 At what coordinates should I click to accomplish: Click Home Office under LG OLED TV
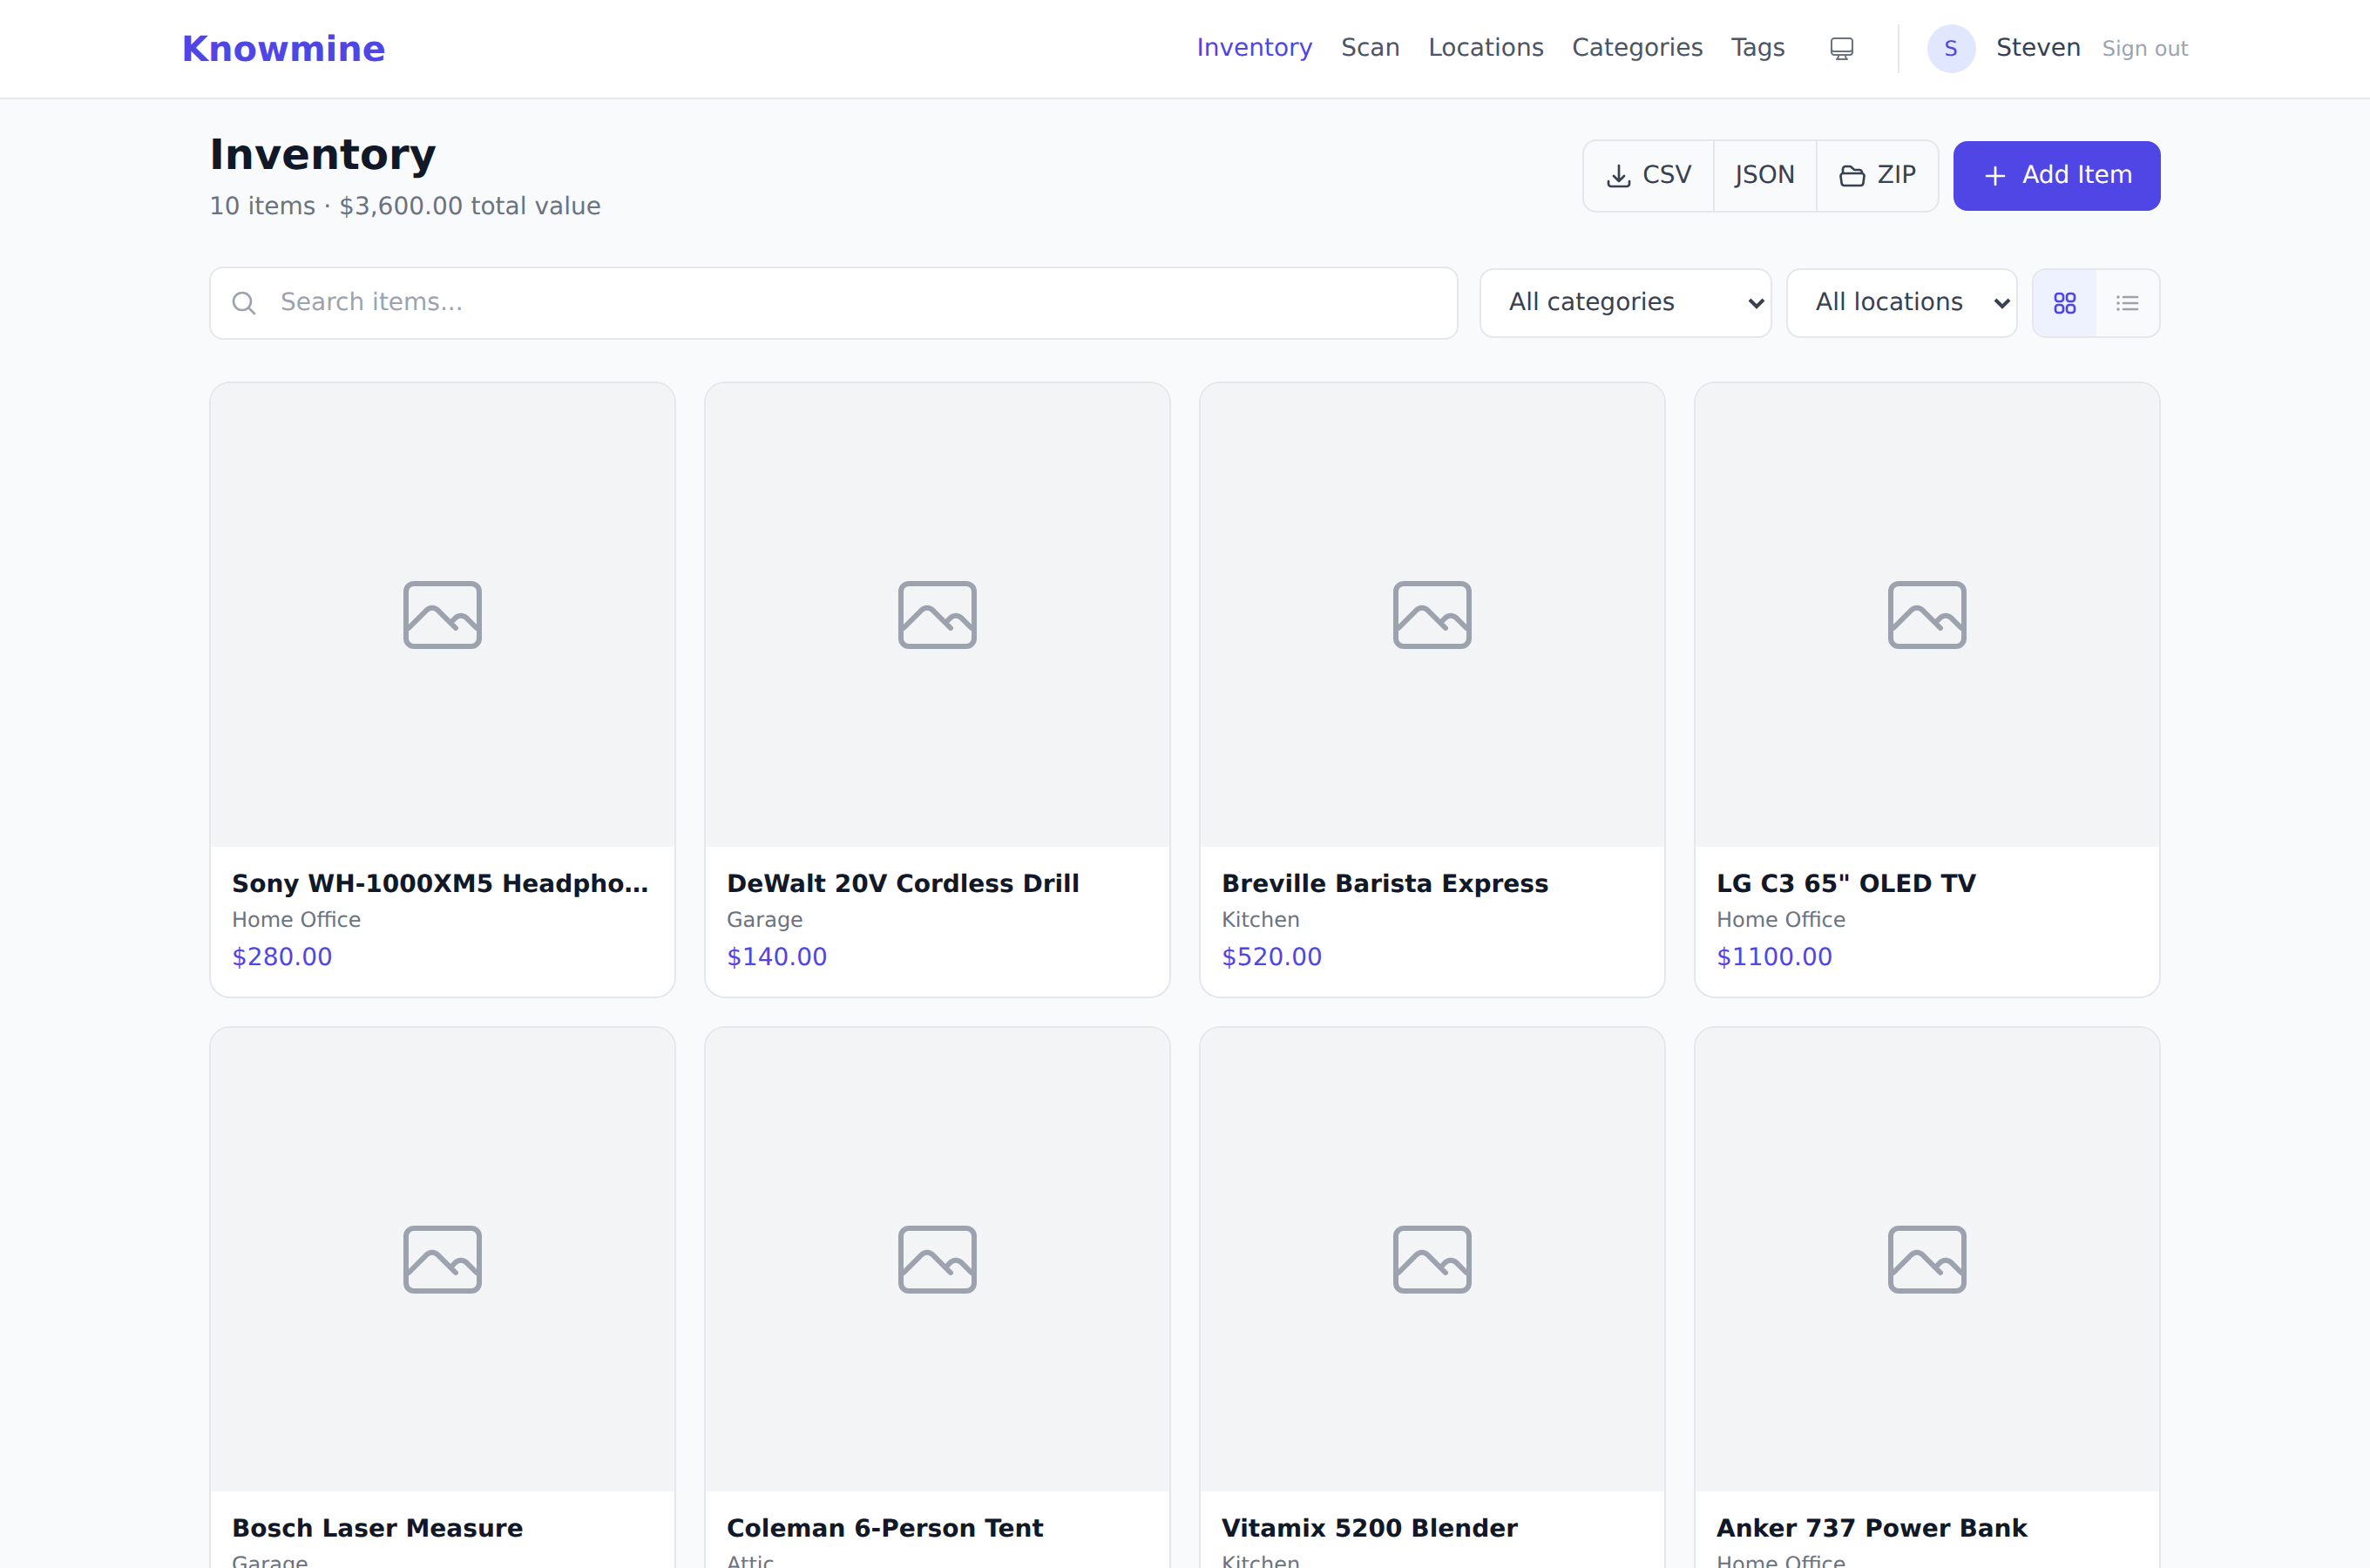(1781, 920)
